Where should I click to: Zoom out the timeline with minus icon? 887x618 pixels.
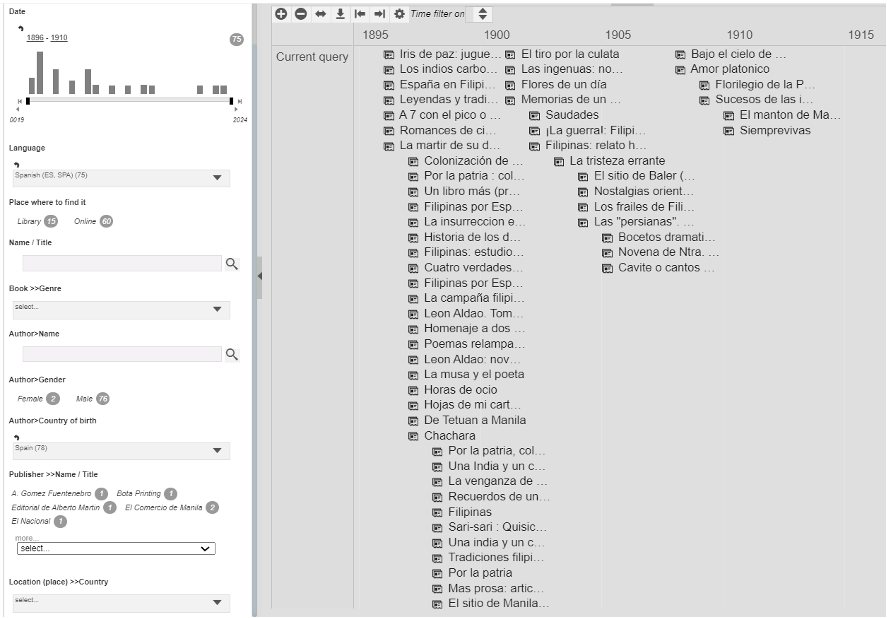[301, 14]
